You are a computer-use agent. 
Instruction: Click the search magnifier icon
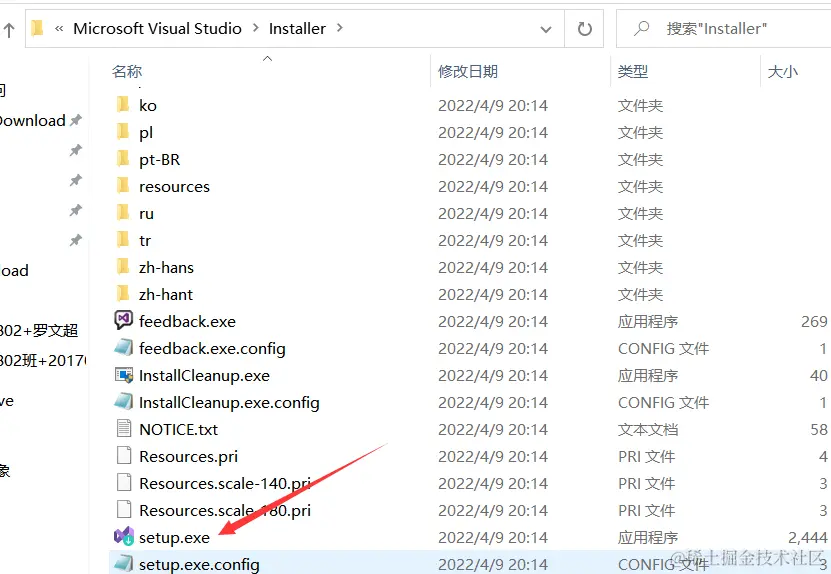(x=641, y=28)
